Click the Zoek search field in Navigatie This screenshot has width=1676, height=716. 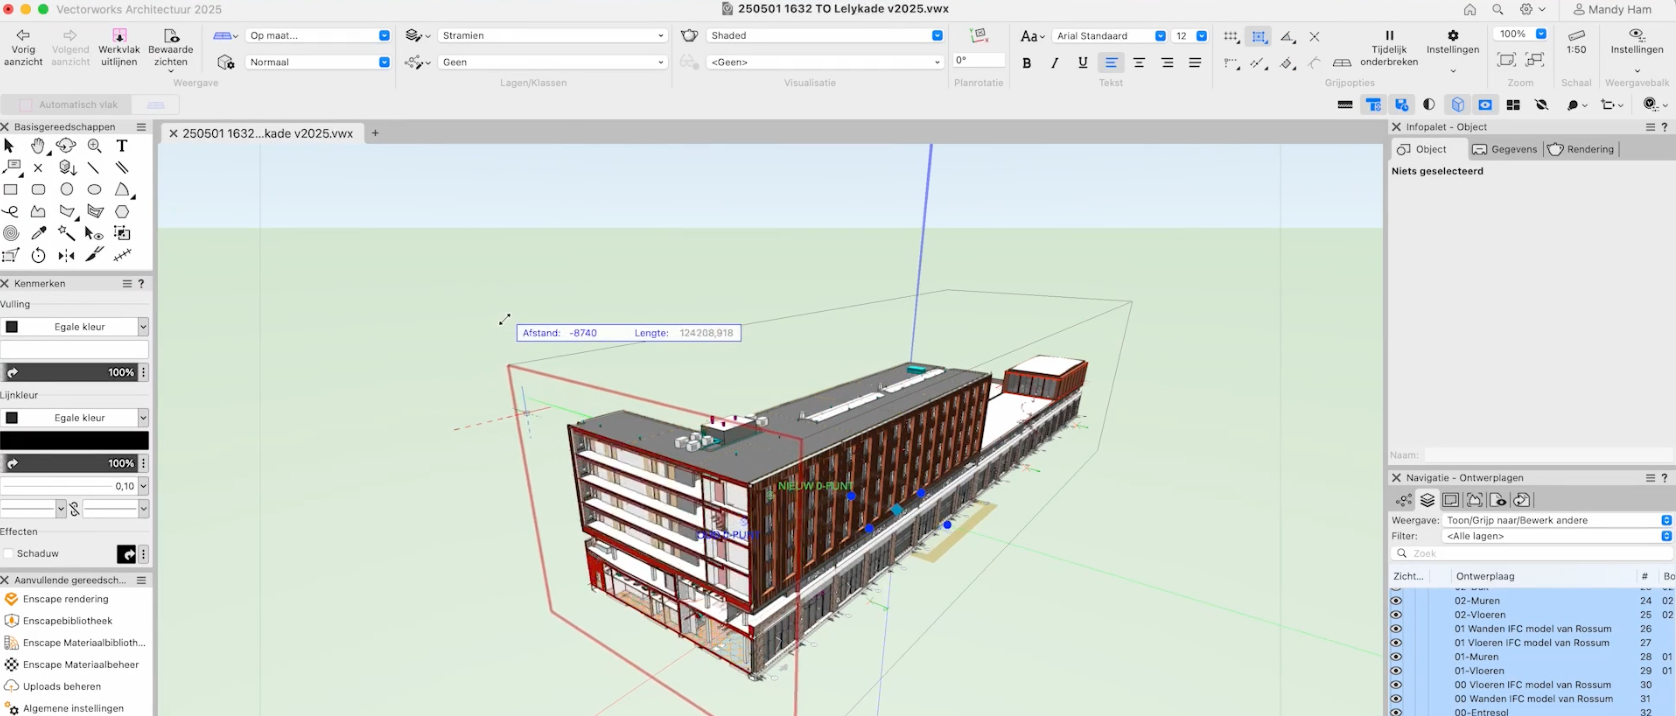coord(1531,553)
